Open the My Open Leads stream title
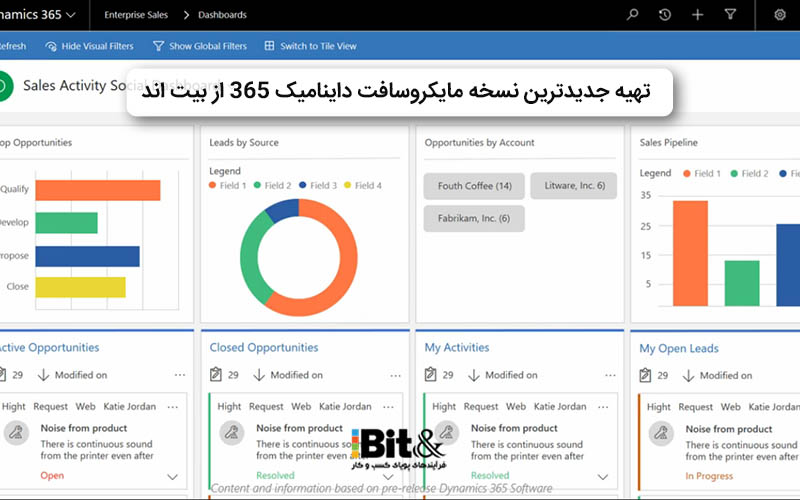Screen dimensions: 800x500 pyautogui.click(x=679, y=348)
